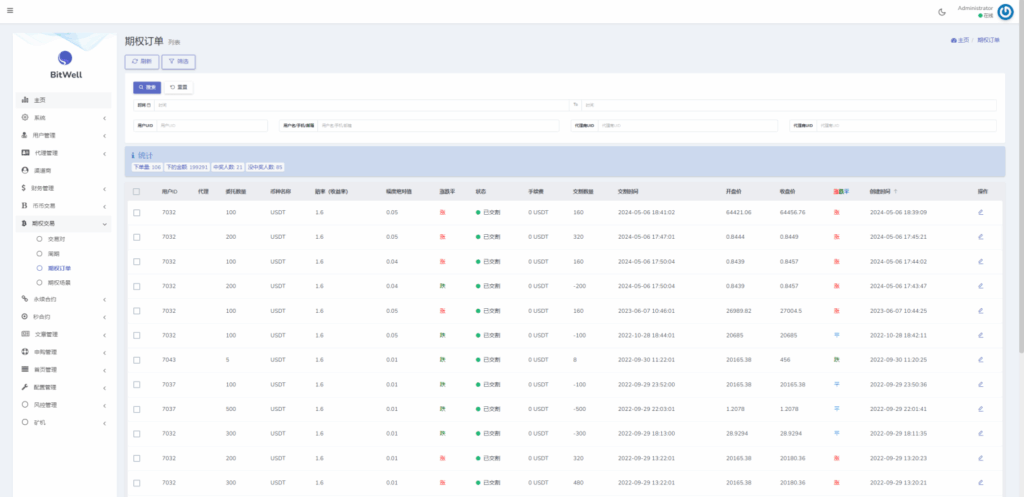Select 期权场景 in the sidebar submenu
The height and width of the screenshot is (497, 1024).
coord(60,283)
